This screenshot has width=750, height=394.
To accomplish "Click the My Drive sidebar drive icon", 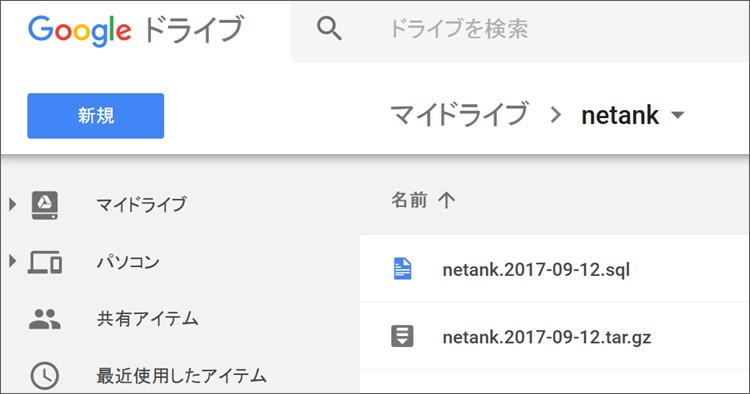I will [45, 205].
